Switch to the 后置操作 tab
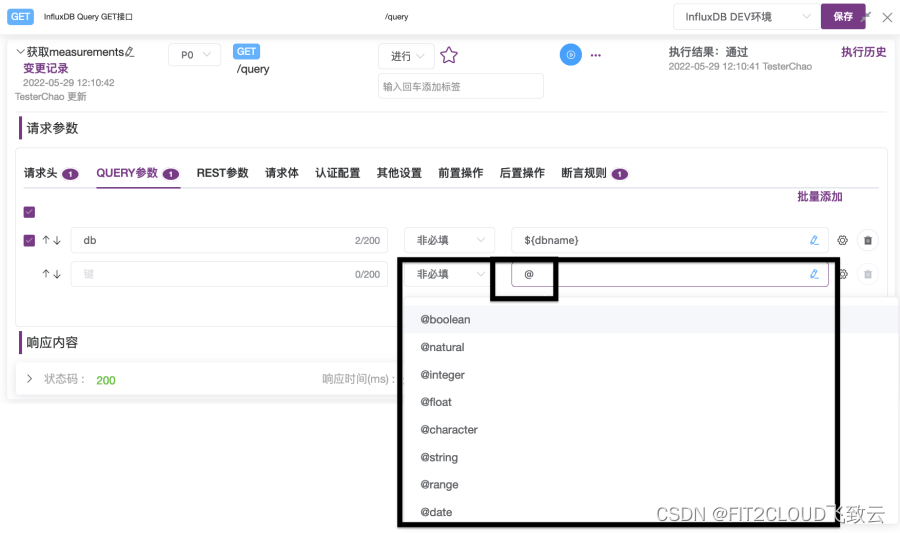900x533 pixels. 522,173
